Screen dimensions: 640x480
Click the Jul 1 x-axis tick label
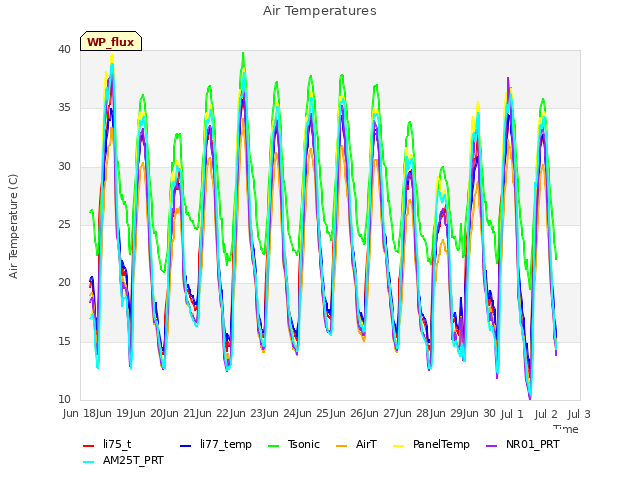[x=512, y=414]
